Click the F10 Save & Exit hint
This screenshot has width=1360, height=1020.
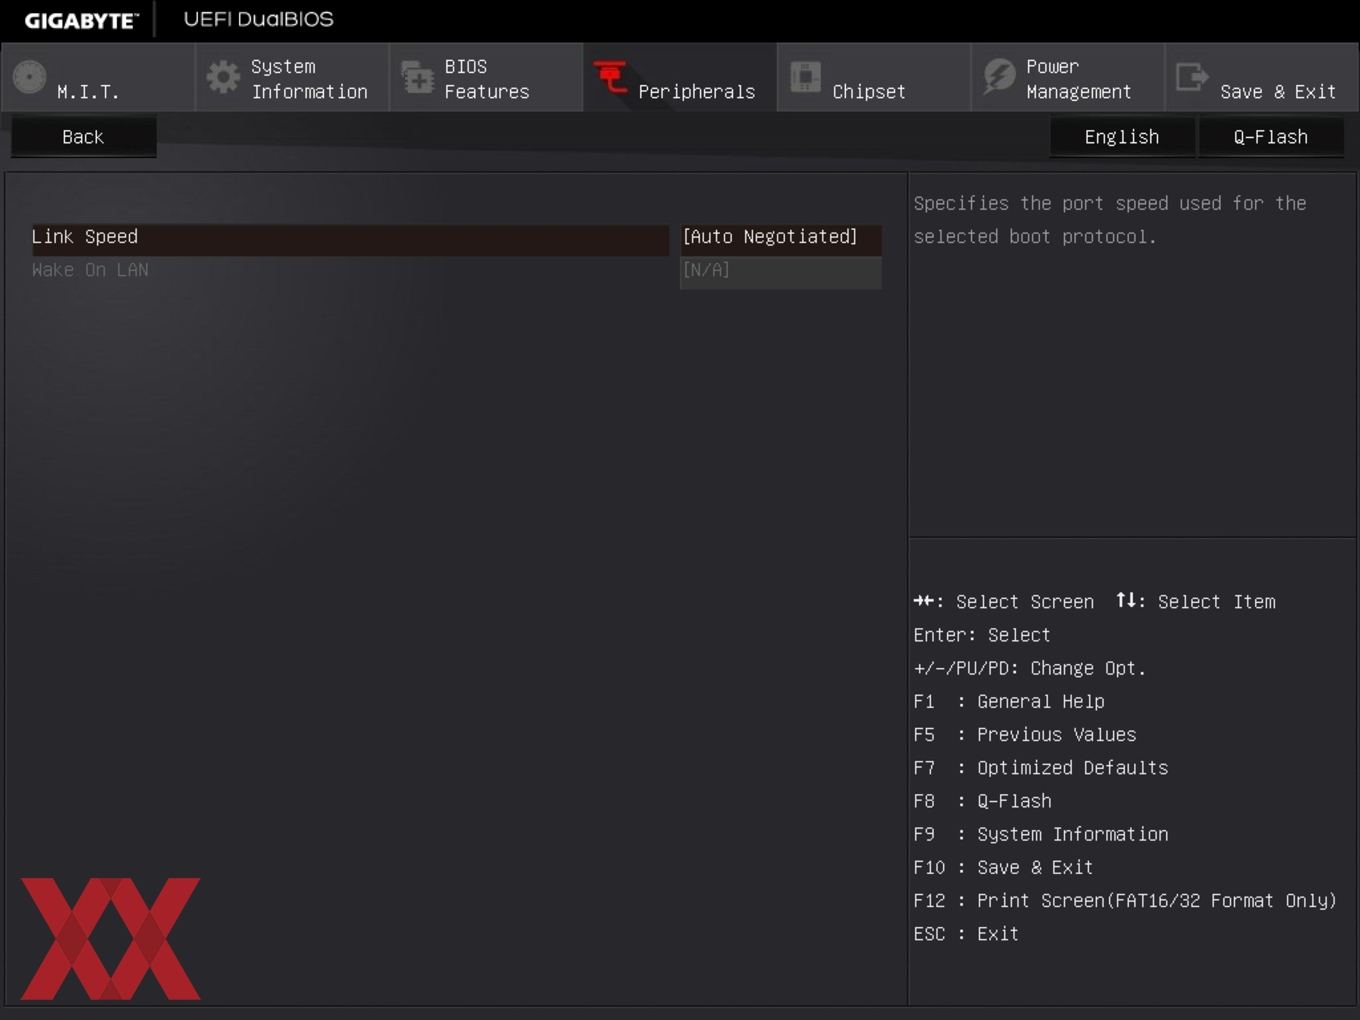click(1003, 868)
